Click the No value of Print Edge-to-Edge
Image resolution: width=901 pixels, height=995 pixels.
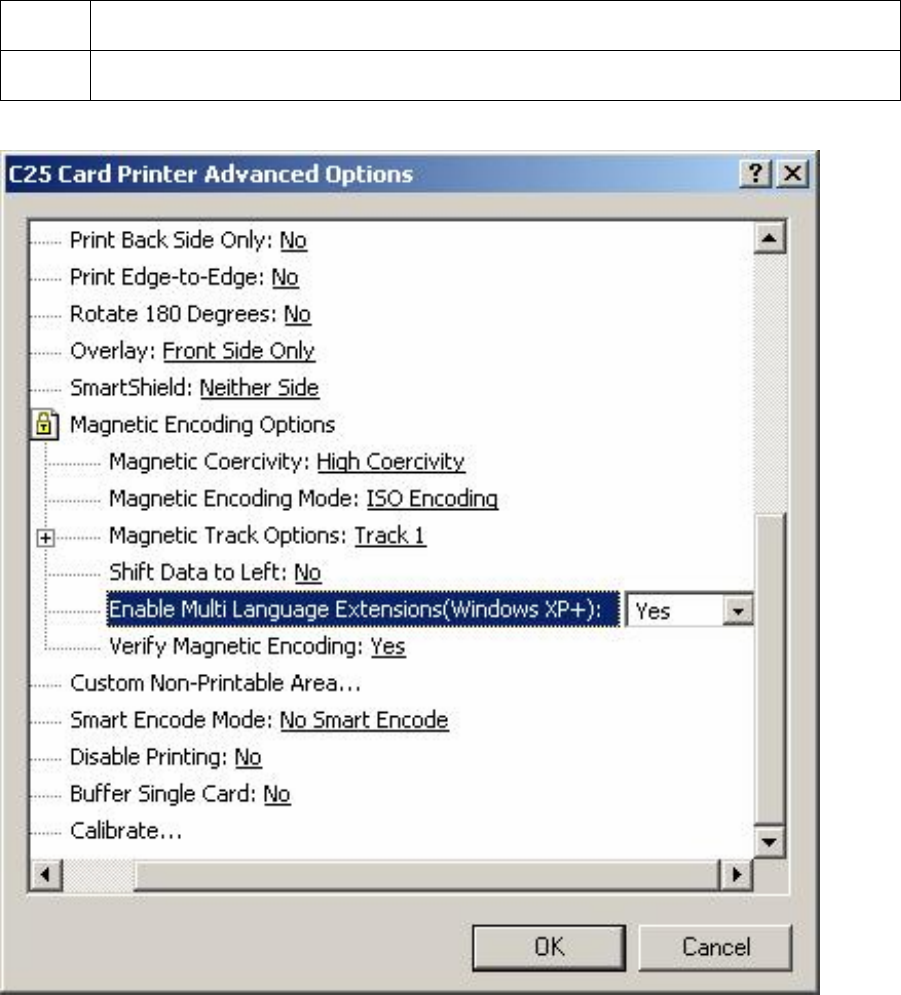(285, 277)
